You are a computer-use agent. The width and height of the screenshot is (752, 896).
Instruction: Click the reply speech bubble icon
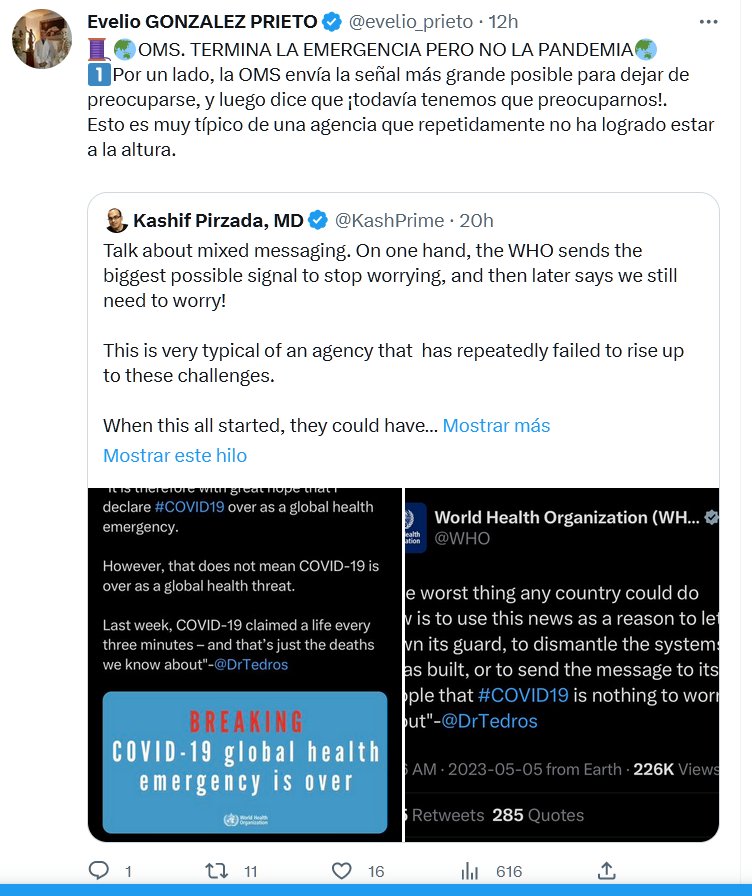(x=99, y=871)
